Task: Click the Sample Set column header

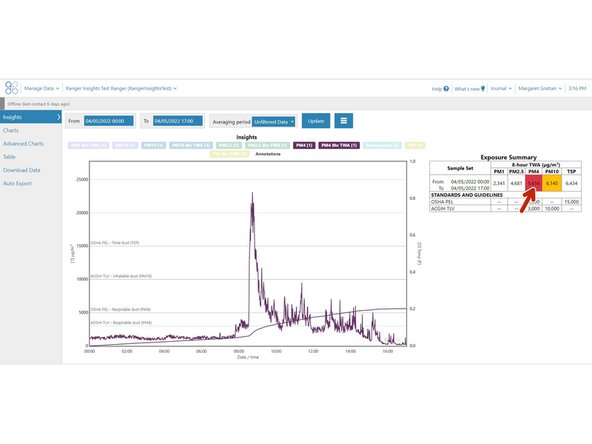Action: click(460, 168)
